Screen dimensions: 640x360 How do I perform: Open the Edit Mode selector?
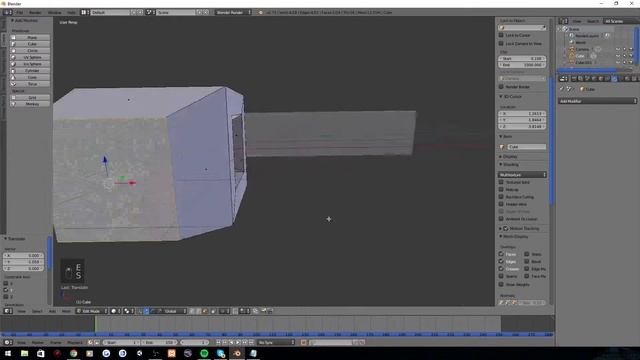(92, 311)
